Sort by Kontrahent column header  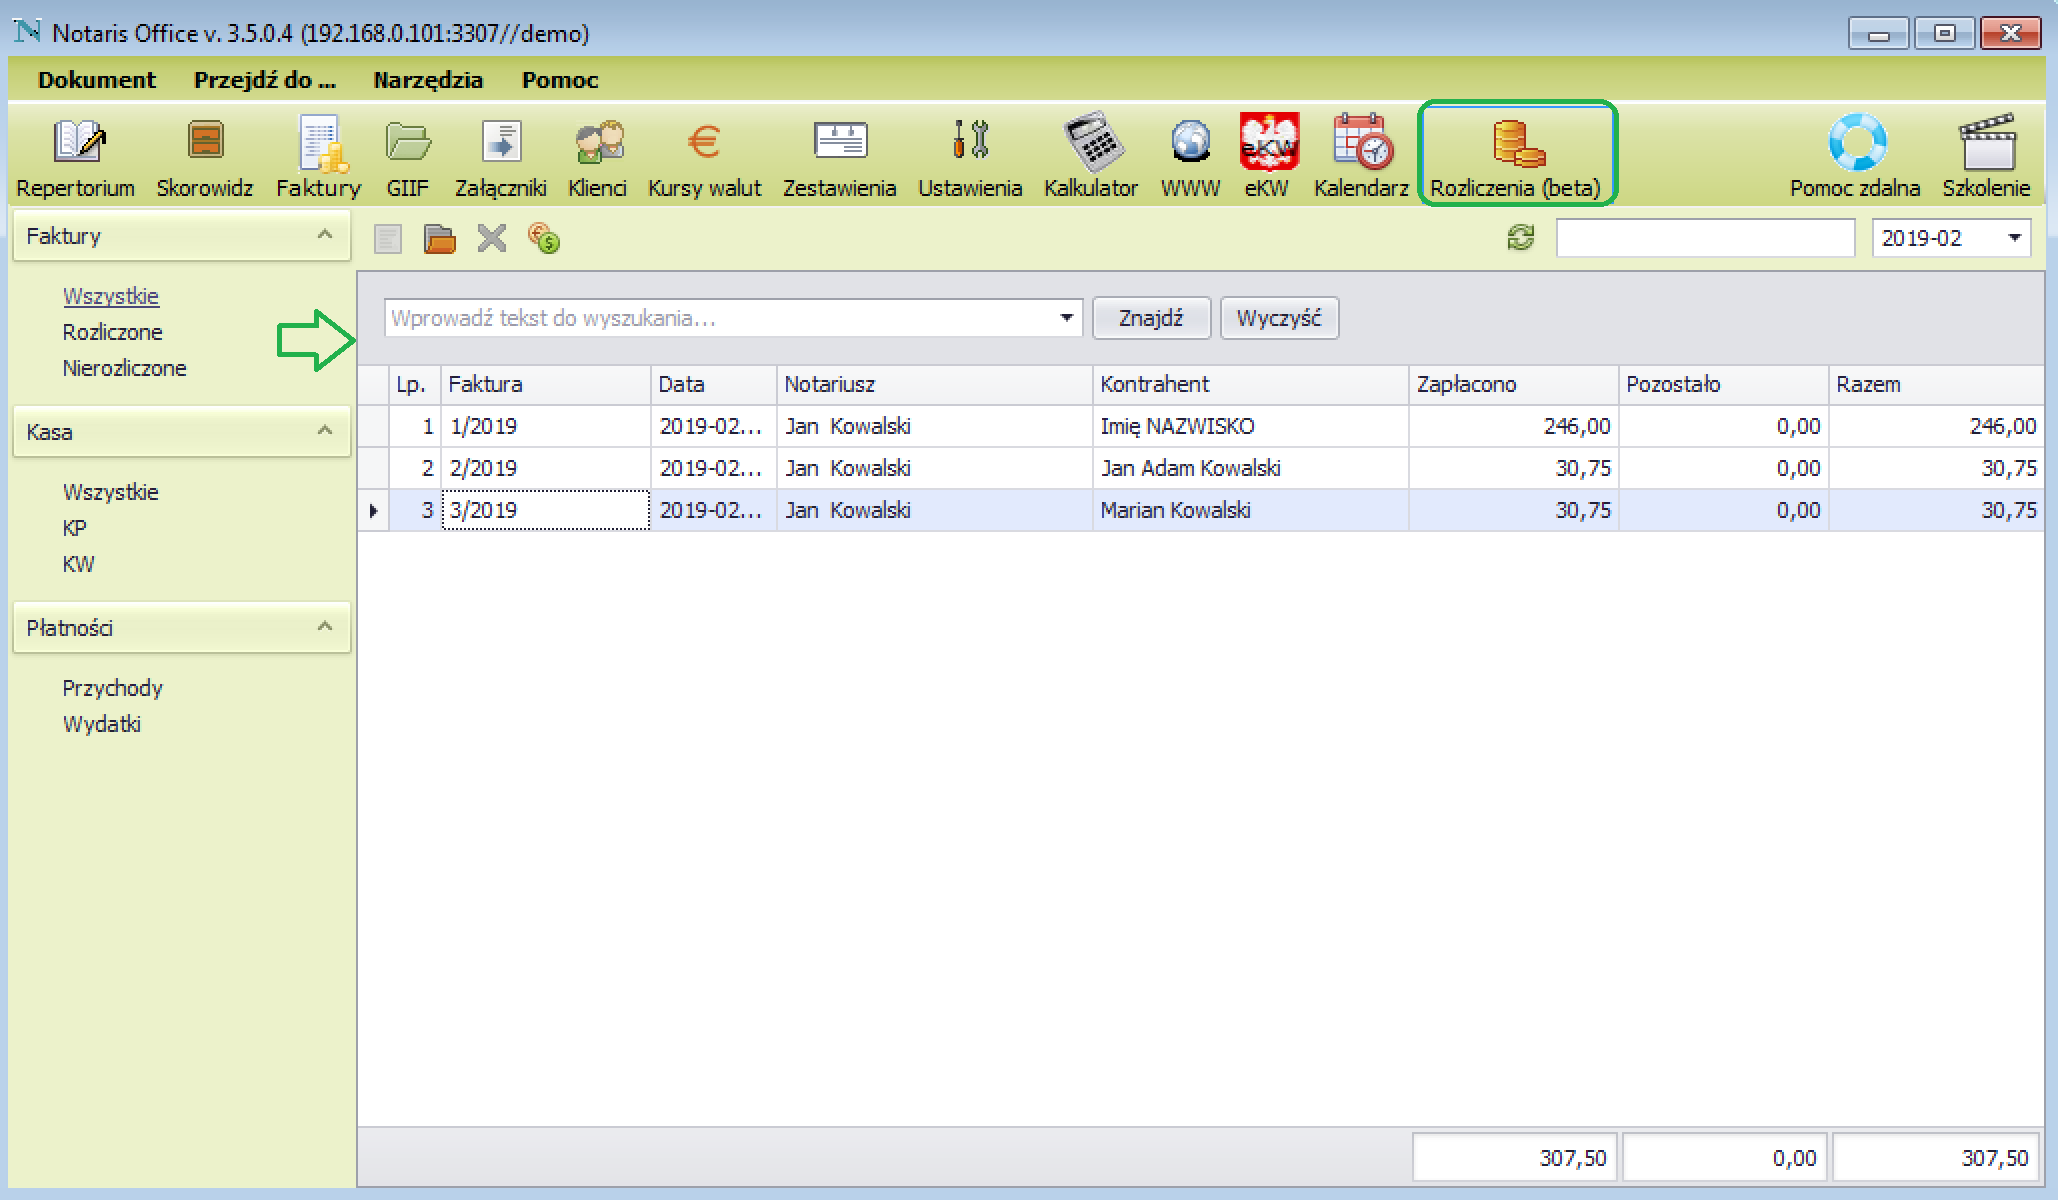point(1251,384)
